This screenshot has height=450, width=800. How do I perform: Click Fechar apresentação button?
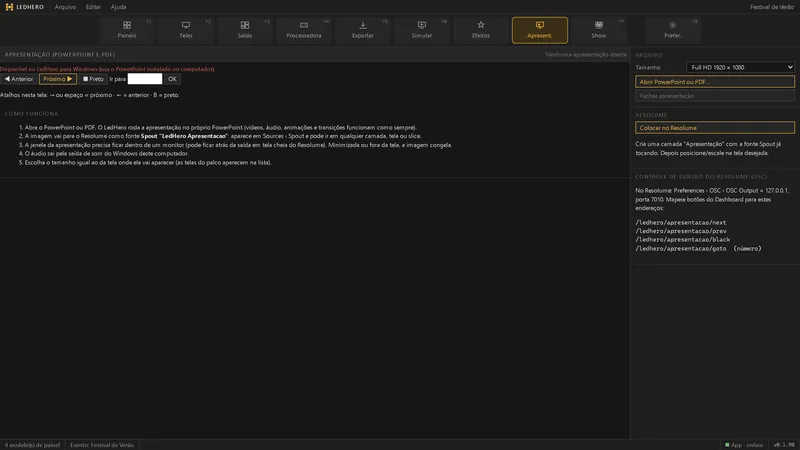715,96
